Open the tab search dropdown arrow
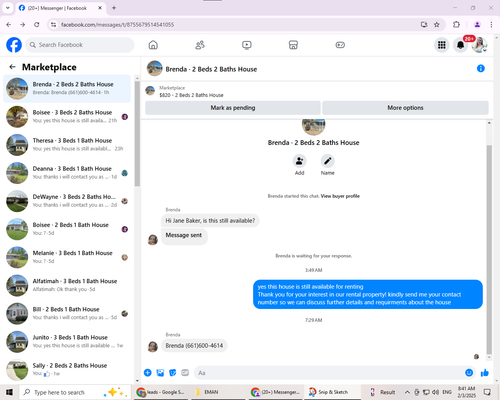 point(8,8)
